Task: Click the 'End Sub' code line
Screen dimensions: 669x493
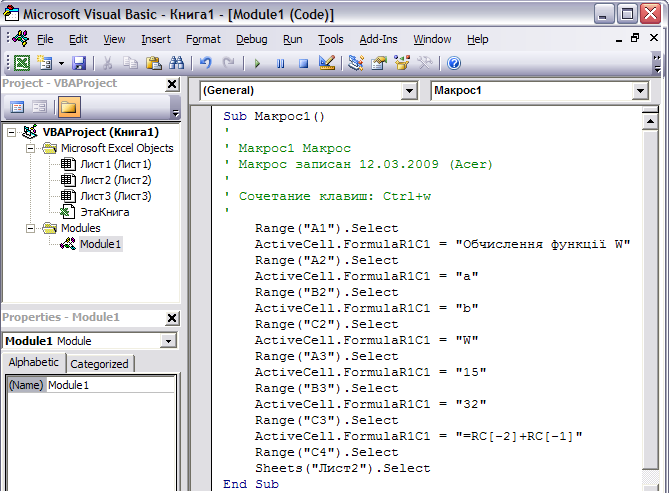Action: pyautogui.click(x=251, y=484)
